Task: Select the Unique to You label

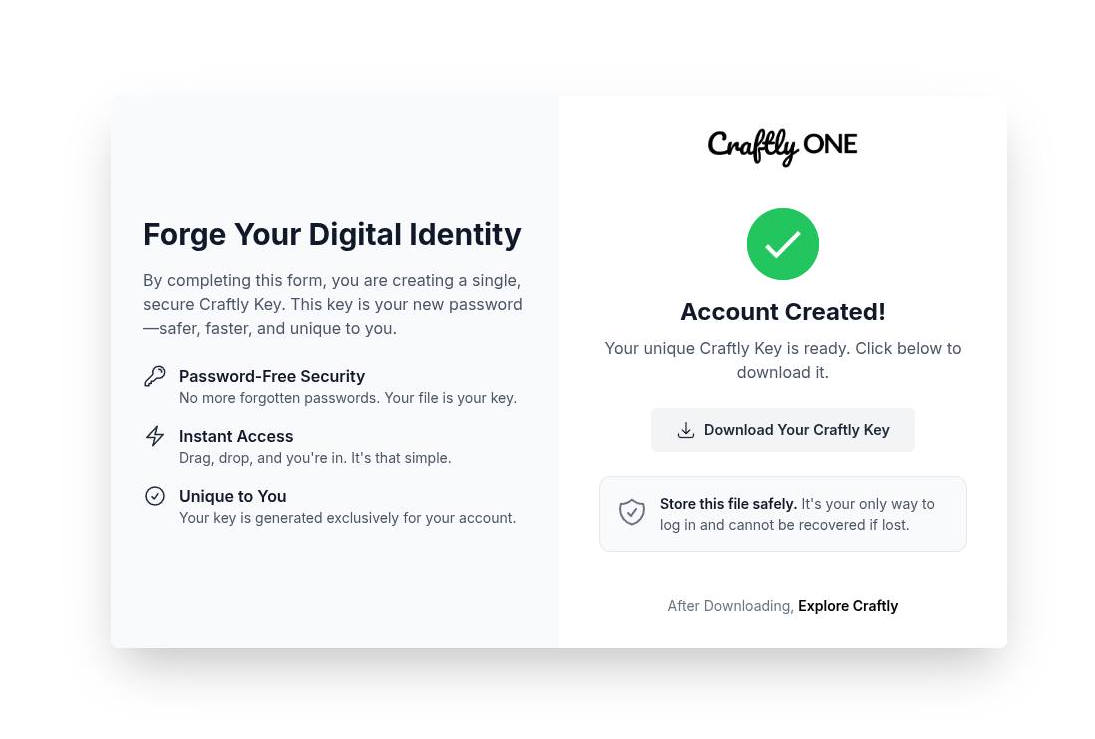Action: click(232, 496)
